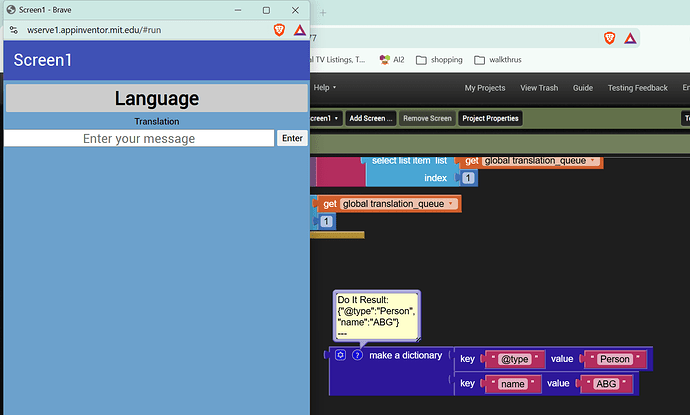
Task: Click the Project Properties button
Action: pos(490,118)
